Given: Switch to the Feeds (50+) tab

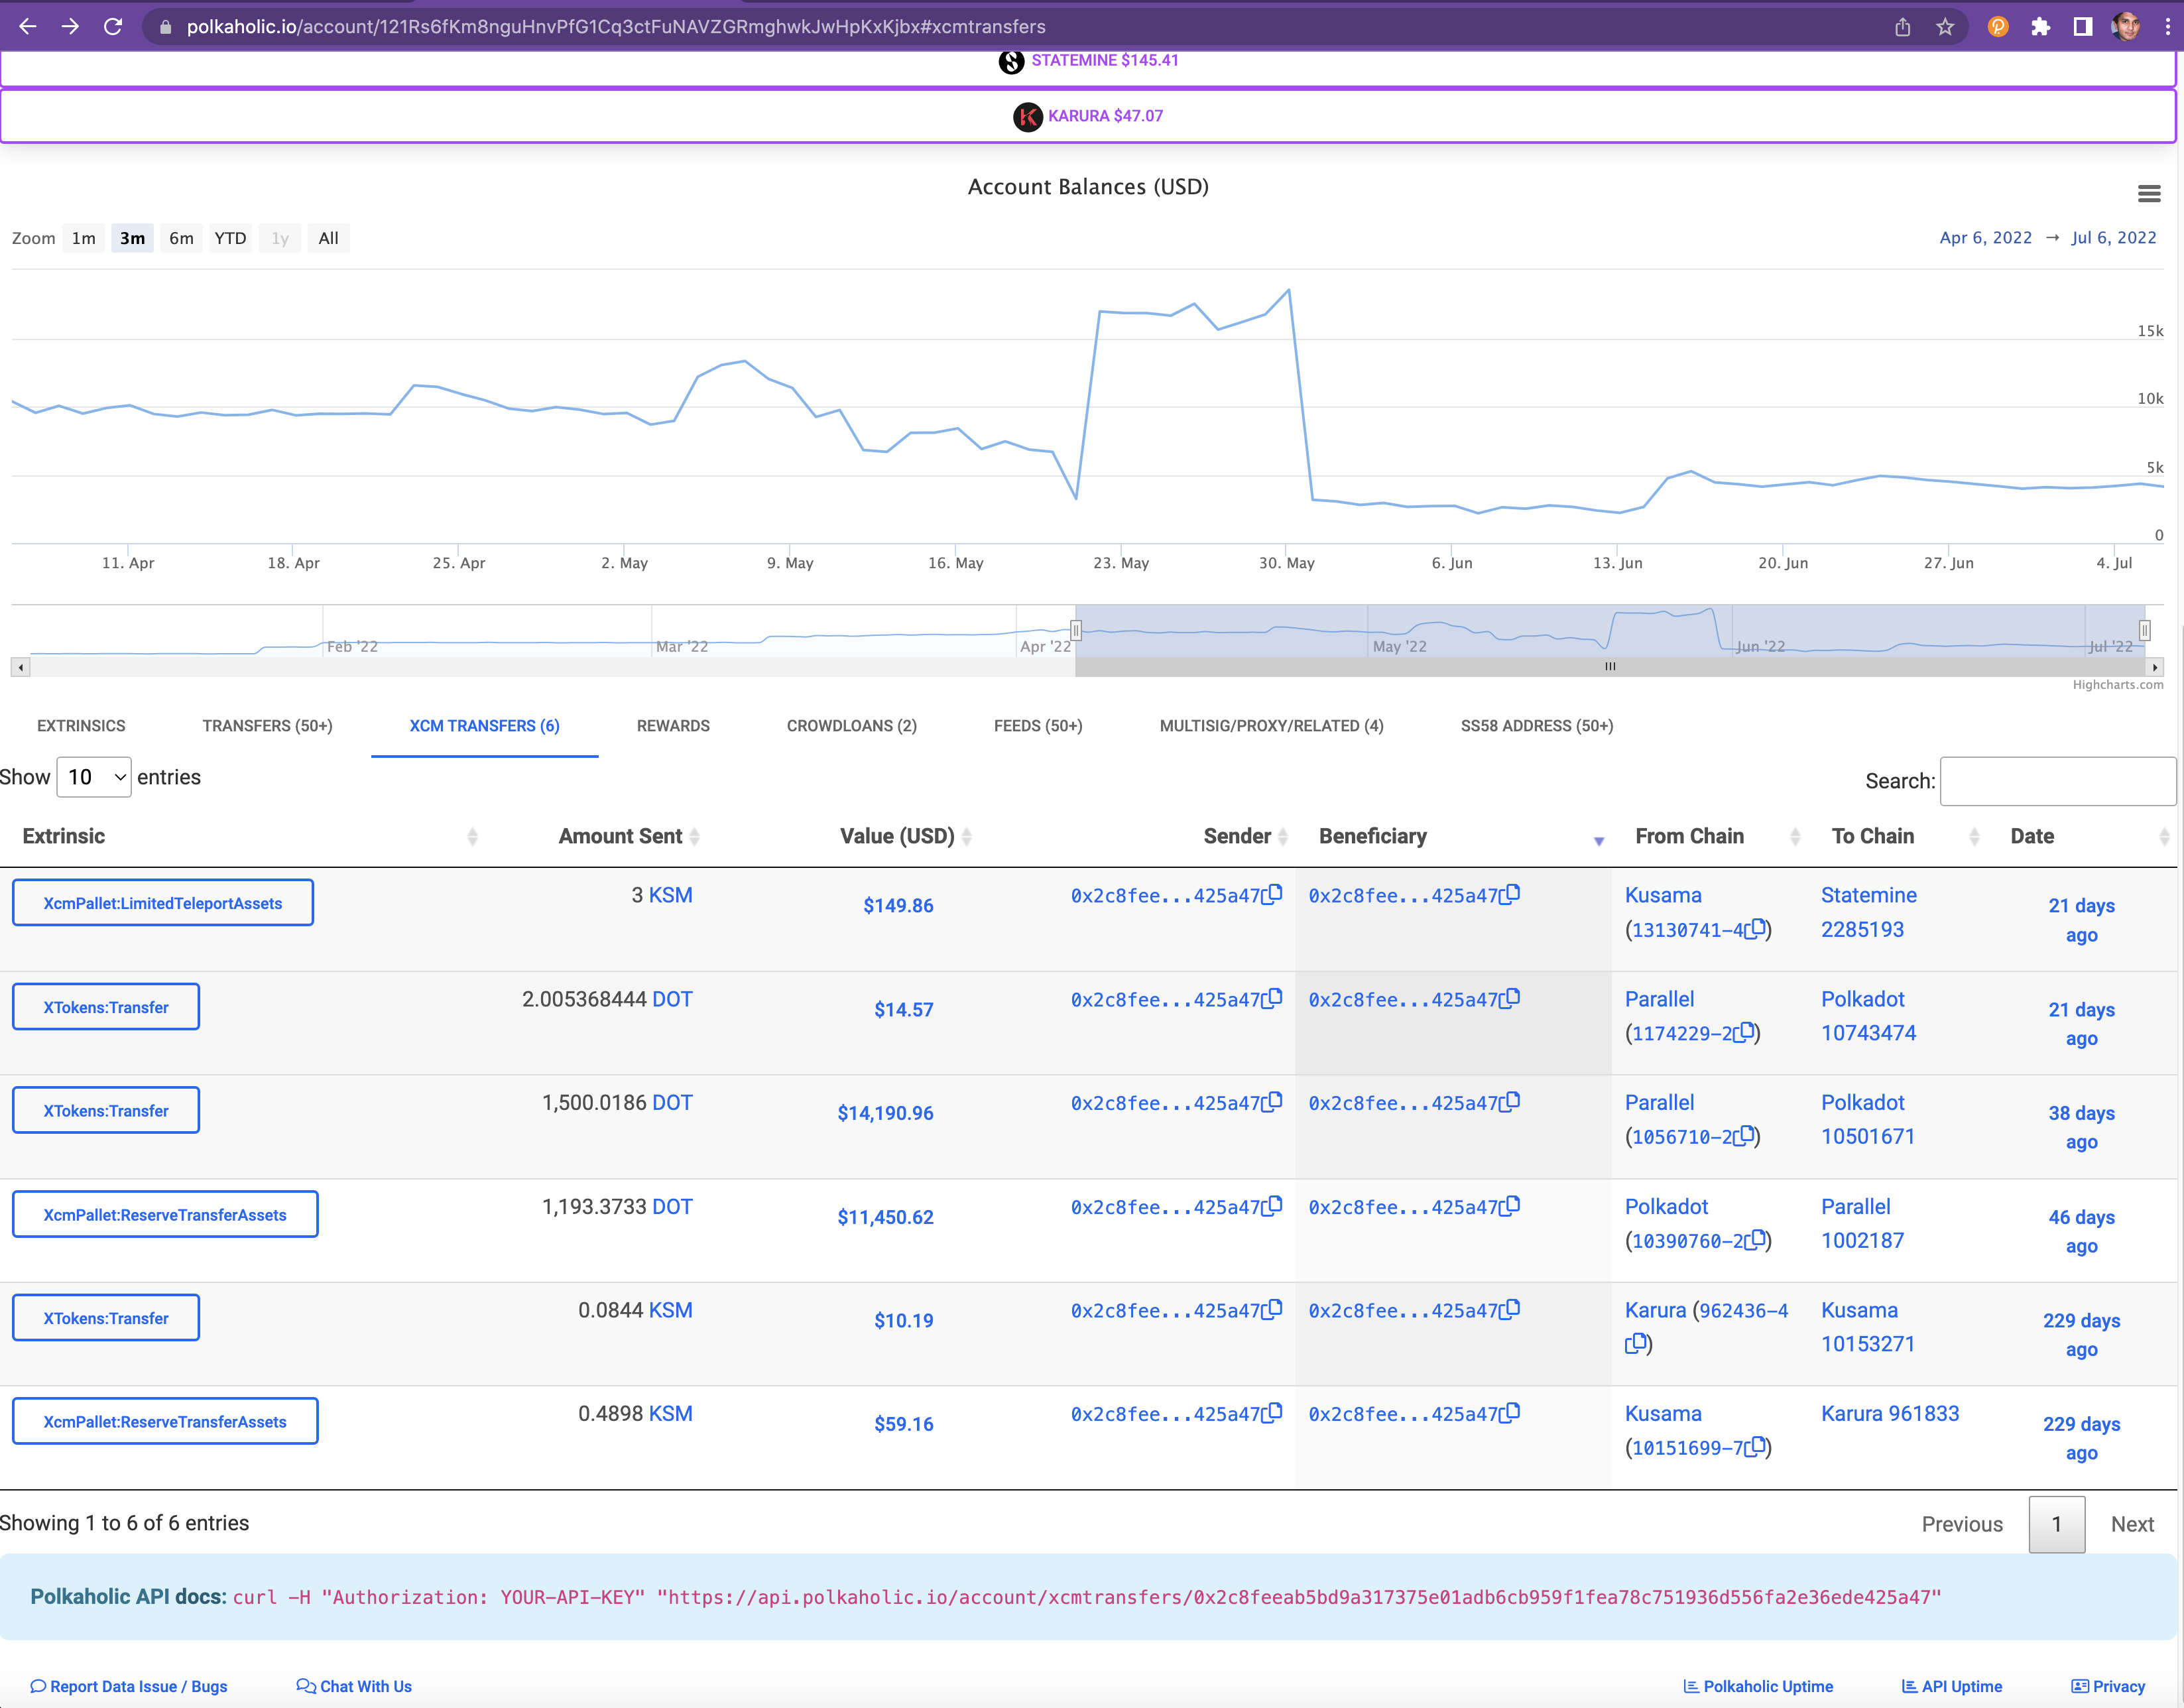Looking at the screenshot, I should click(x=1038, y=726).
